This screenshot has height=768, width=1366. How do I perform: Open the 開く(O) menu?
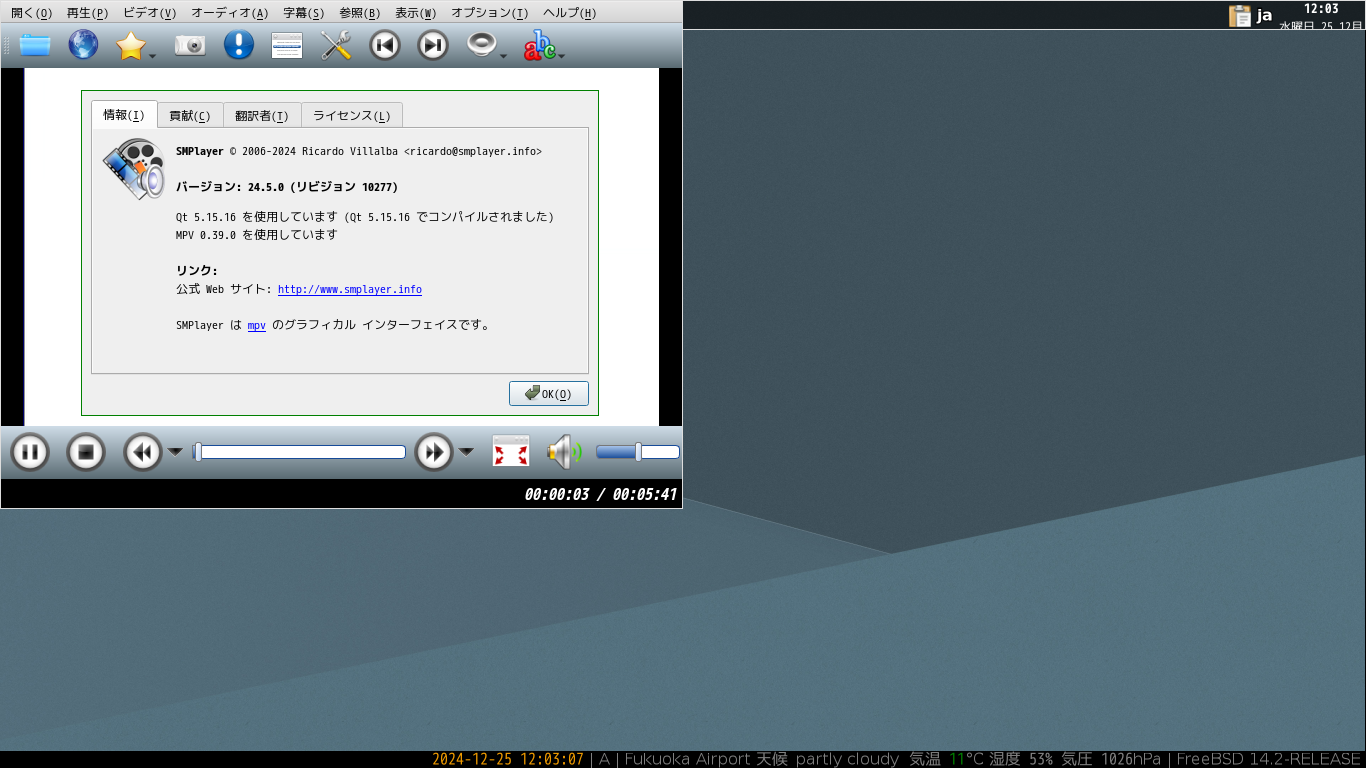point(31,13)
